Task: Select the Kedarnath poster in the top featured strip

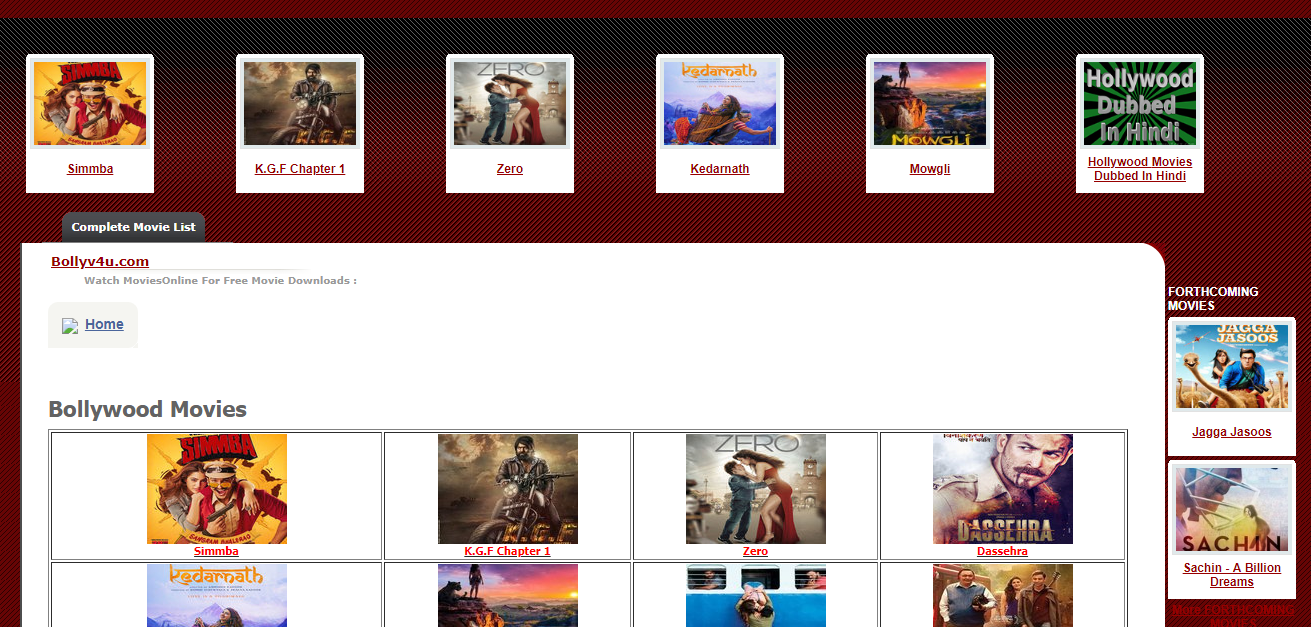Action: pyautogui.click(x=720, y=104)
